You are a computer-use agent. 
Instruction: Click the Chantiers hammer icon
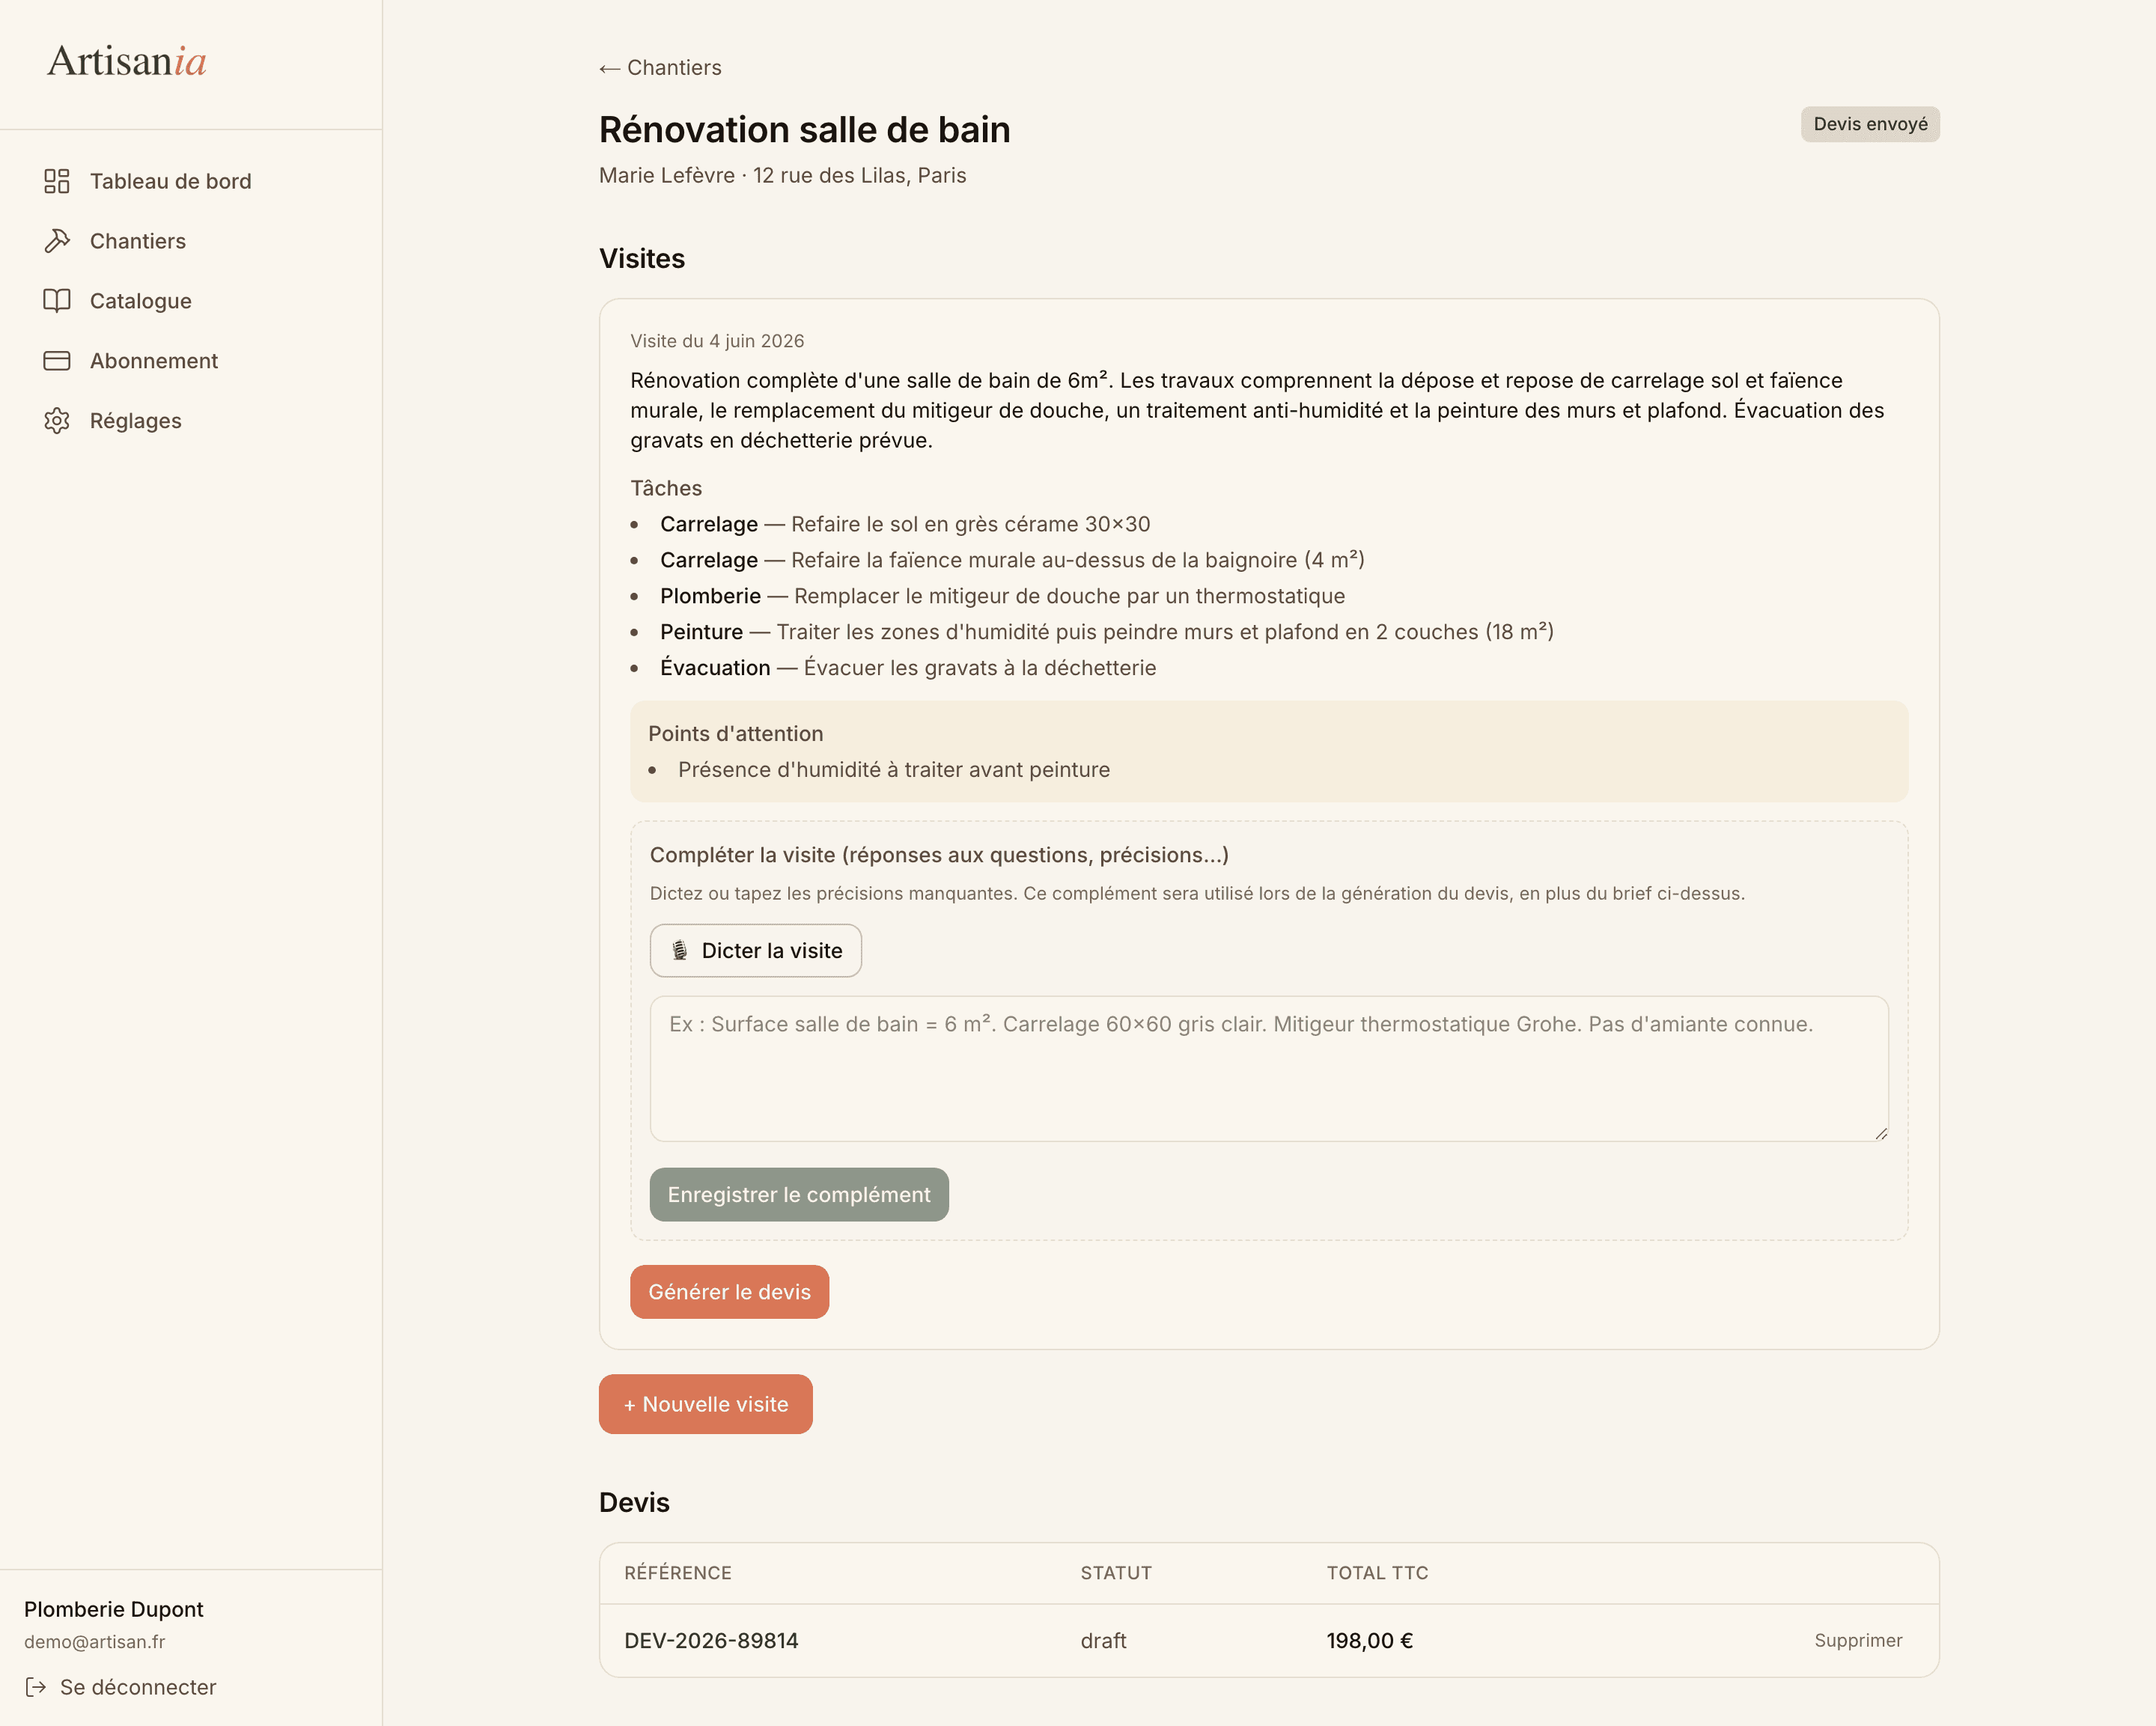pyautogui.click(x=57, y=241)
